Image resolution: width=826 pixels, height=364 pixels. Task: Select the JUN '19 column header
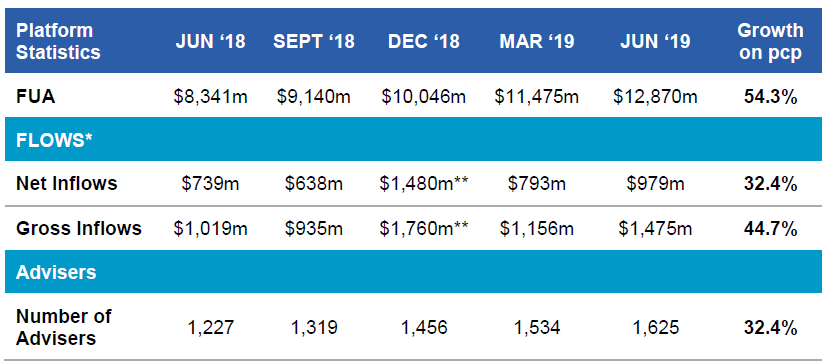(655, 42)
